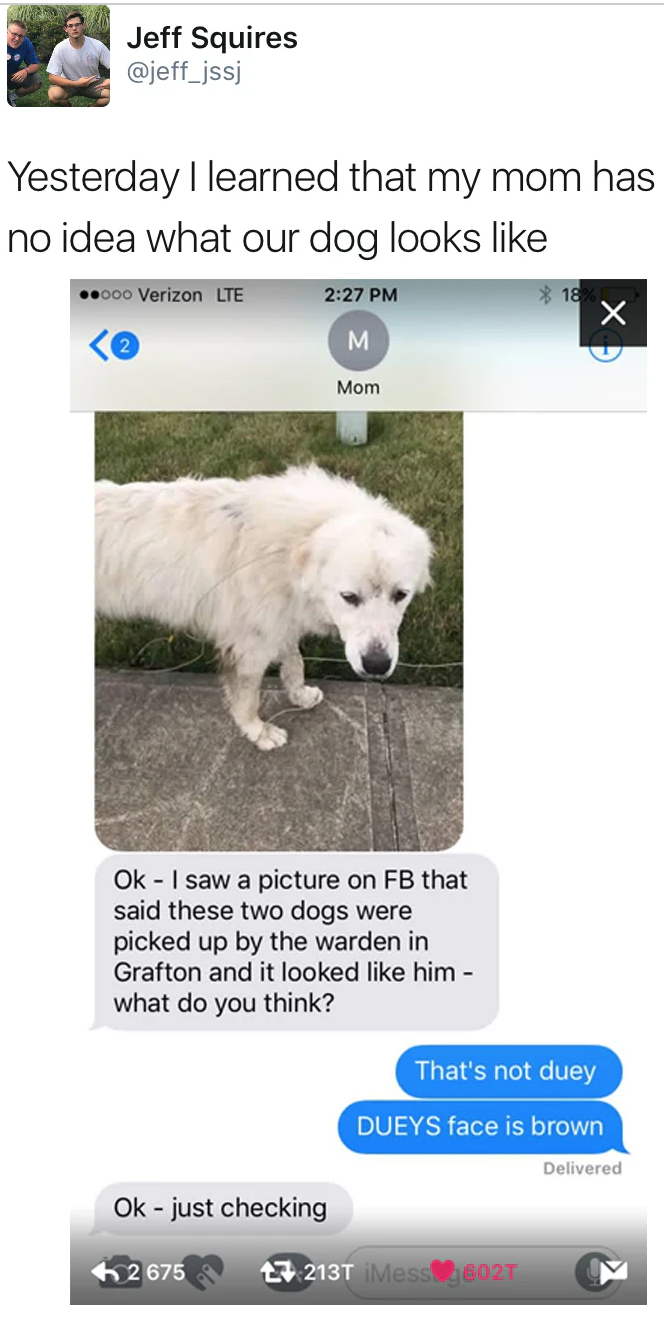Tap the info icon under the X
This screenshot has width=664, height=1320.
(x=605, y=348)
